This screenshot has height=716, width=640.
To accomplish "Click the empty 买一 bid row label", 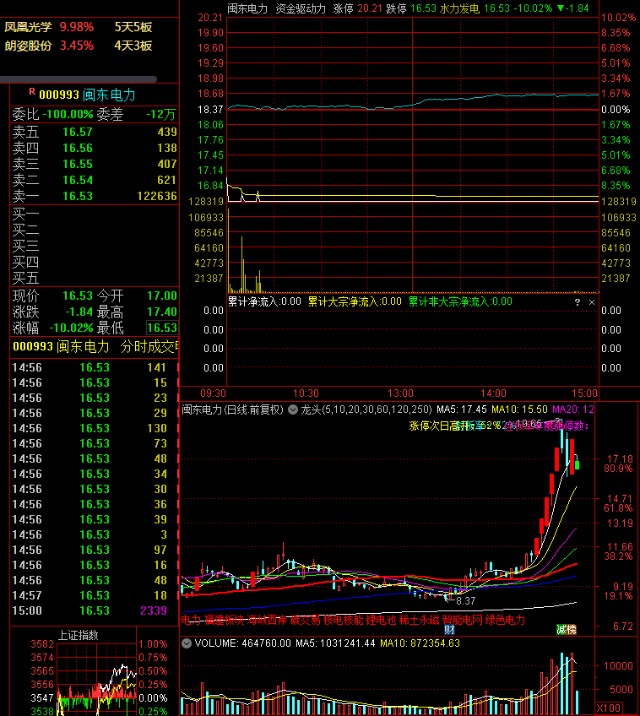I will click(26, 214).
